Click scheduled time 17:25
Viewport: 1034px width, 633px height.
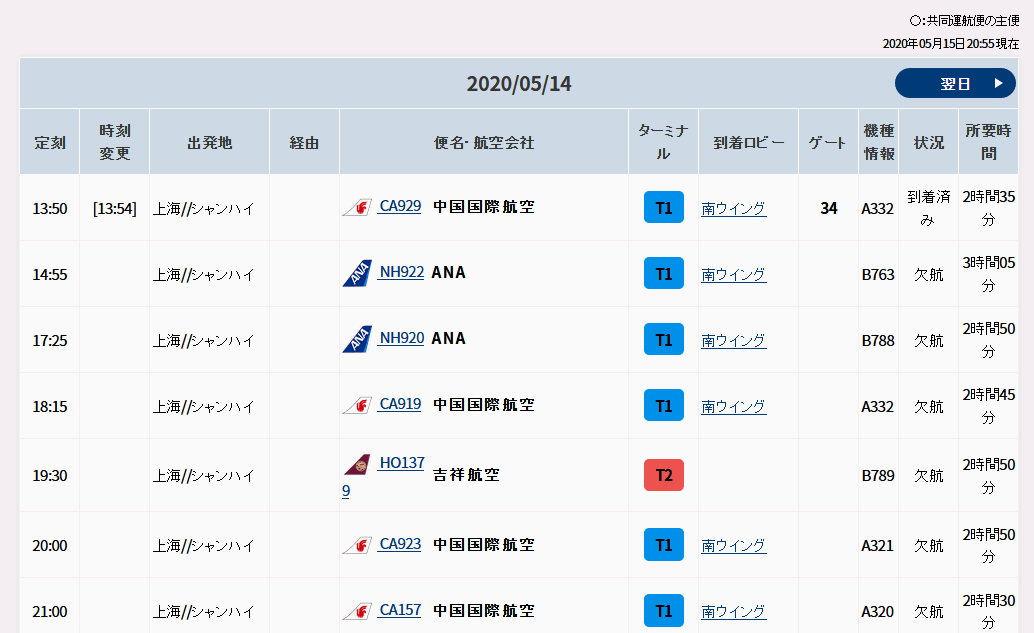50,341
